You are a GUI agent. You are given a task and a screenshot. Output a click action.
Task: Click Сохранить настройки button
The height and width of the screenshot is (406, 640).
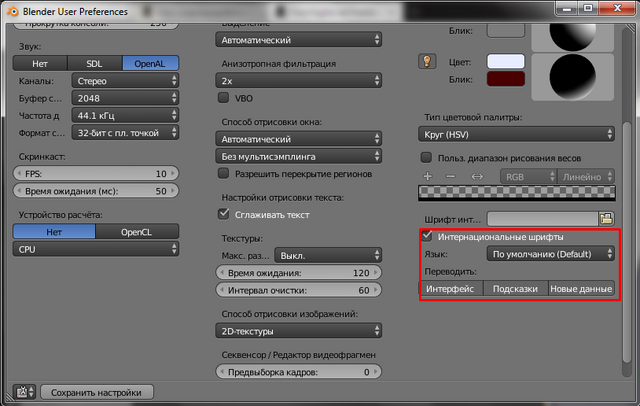[97, 392]
